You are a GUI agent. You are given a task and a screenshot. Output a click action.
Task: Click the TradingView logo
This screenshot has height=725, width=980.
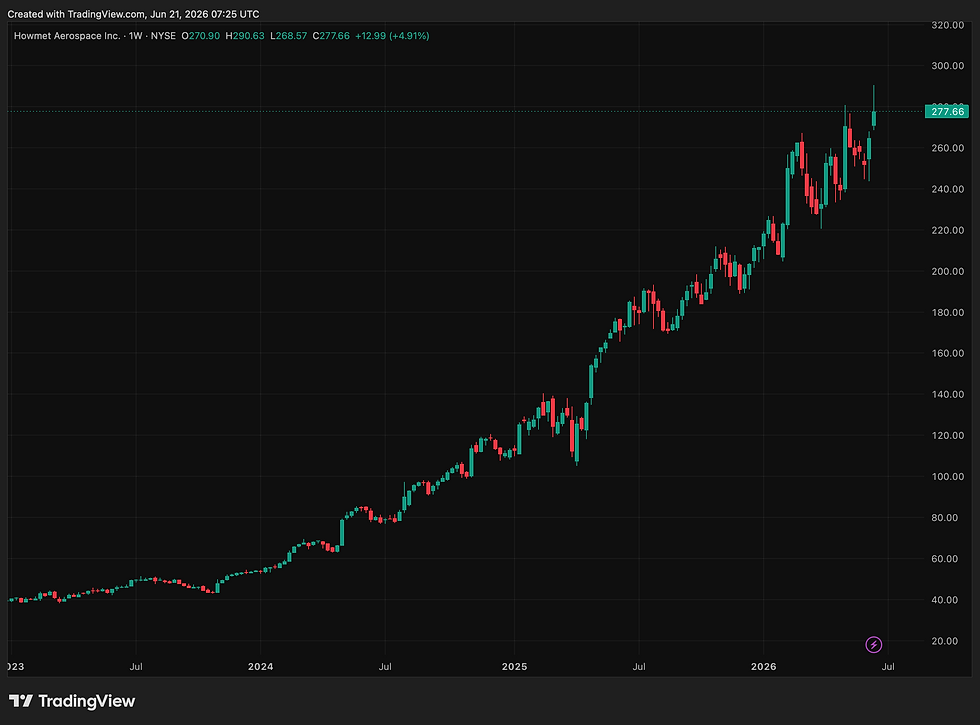click(72, 701)
